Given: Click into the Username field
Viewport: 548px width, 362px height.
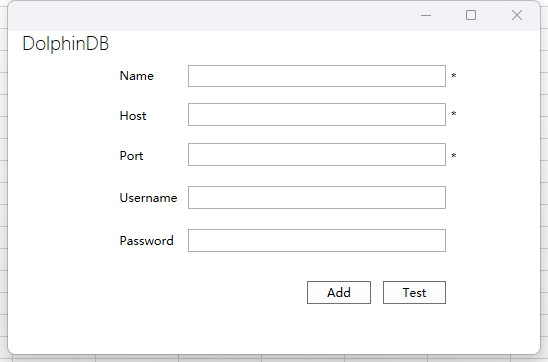Looking at the screenshot, I should [x=317, y=197].
